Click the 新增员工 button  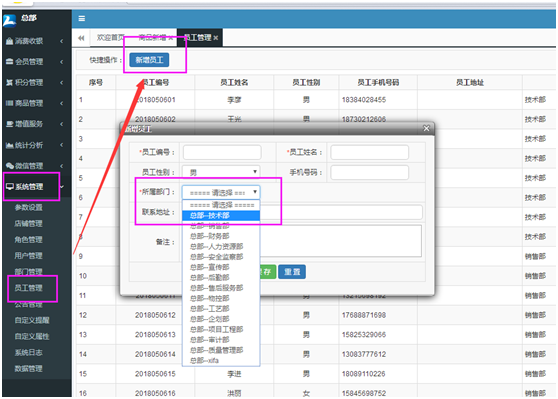coord(149,60)
